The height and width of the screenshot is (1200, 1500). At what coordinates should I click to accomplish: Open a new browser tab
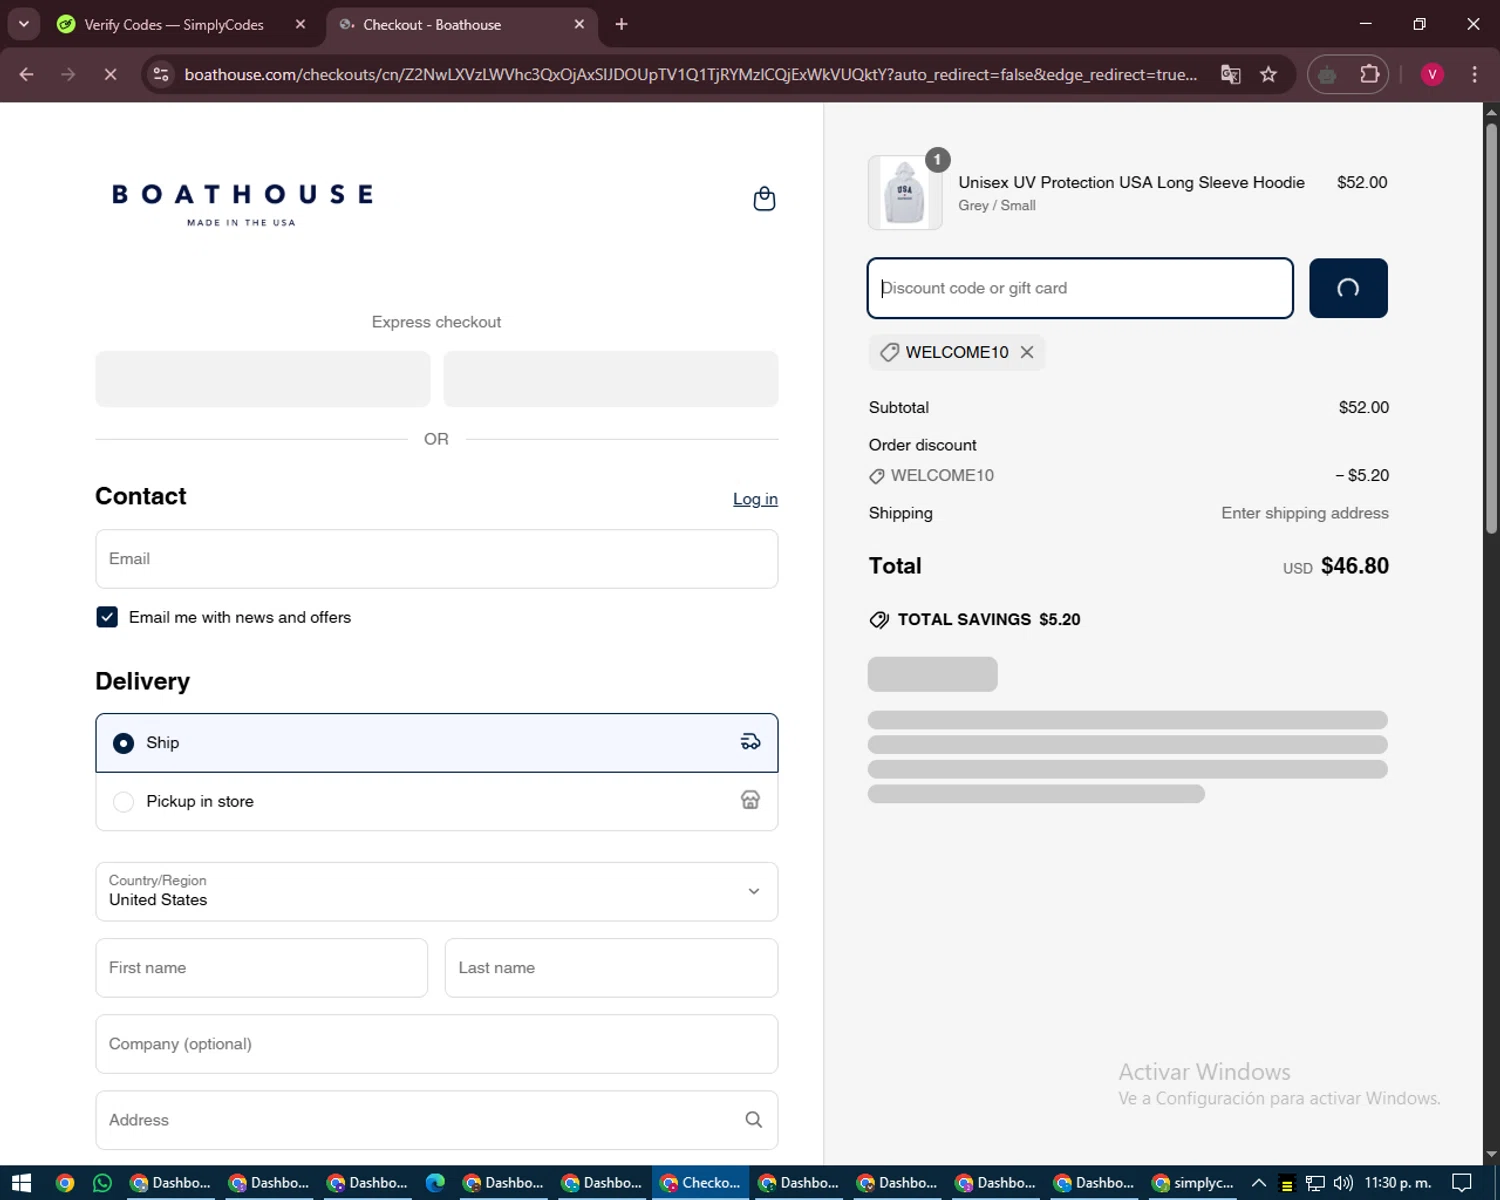pos(621,24)
